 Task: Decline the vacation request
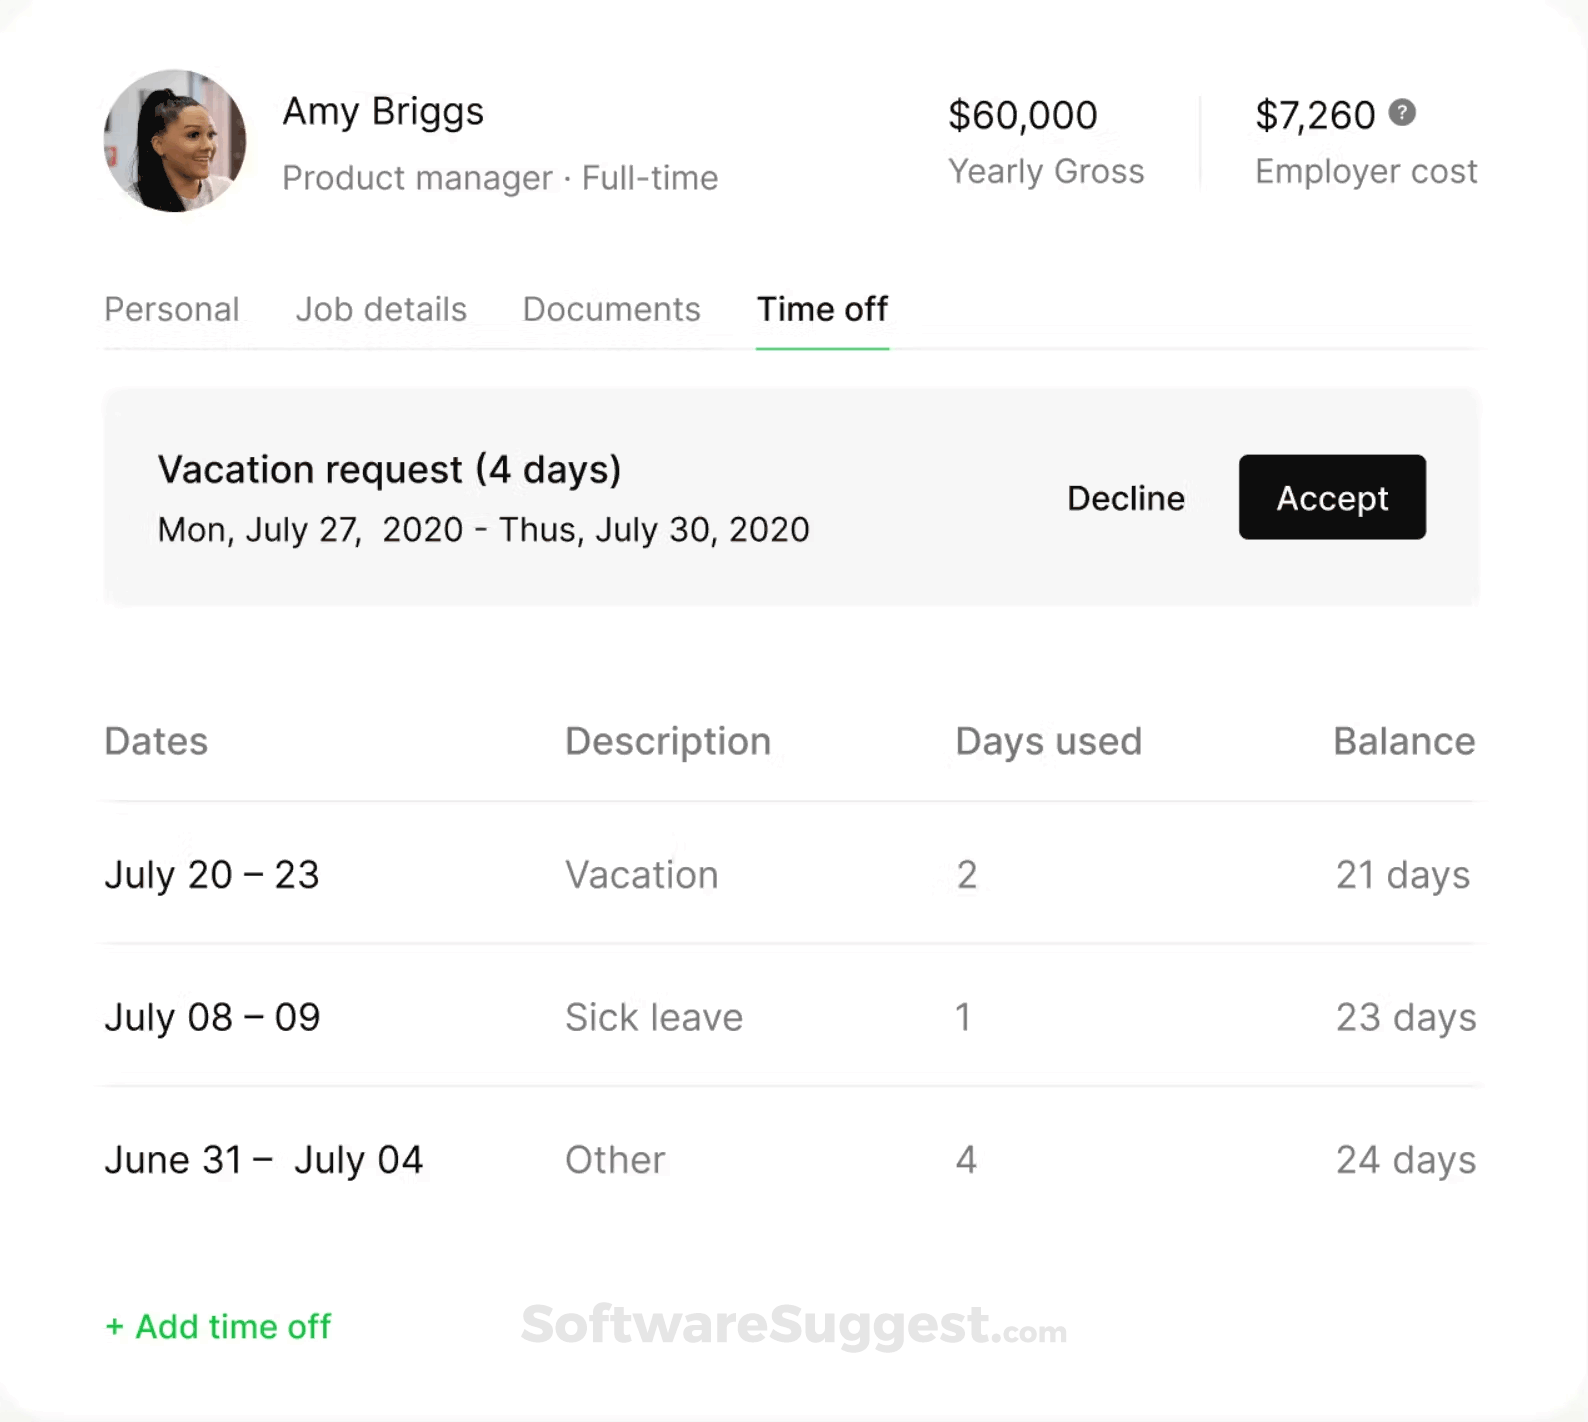[x=1125, y=497]
